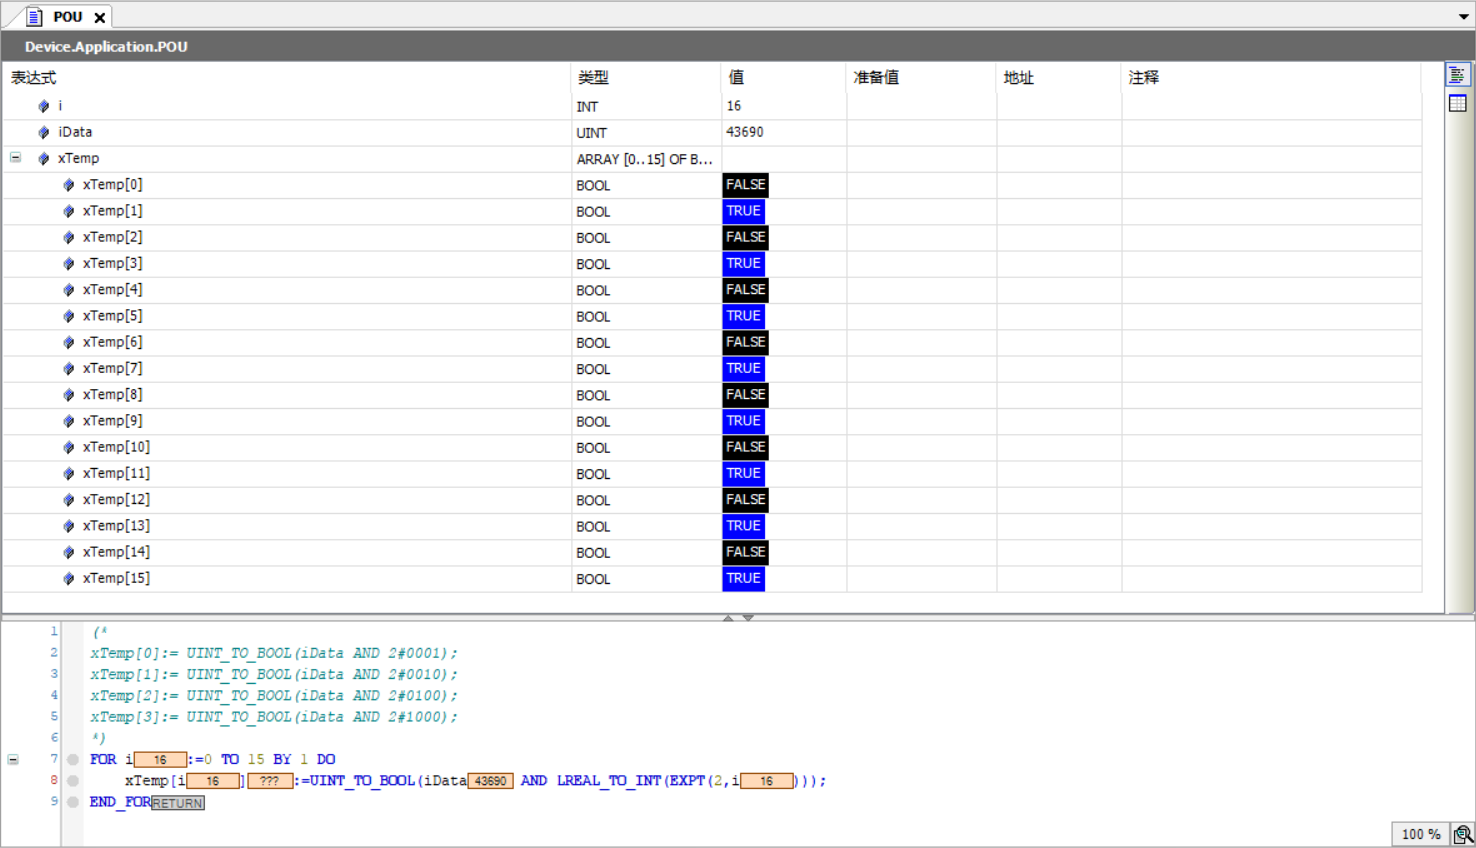
Task: Switch to tabular declaration view icon
Action: (1457, 103)
